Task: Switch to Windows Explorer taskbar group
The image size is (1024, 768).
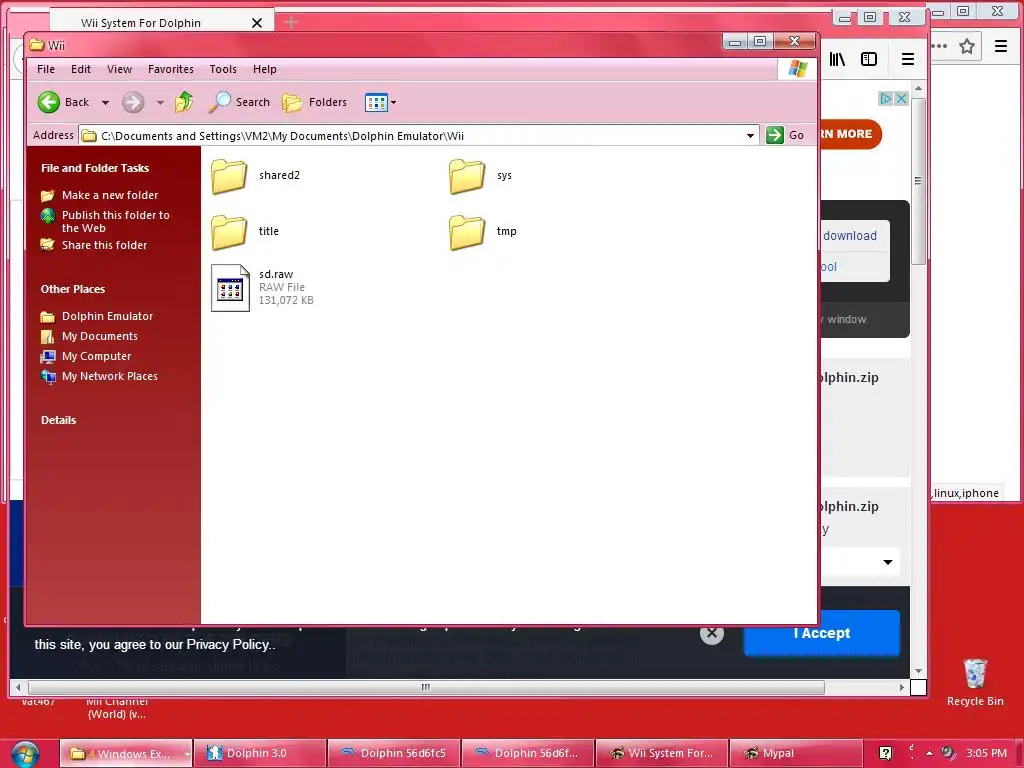Action: (x=126, y=754)
